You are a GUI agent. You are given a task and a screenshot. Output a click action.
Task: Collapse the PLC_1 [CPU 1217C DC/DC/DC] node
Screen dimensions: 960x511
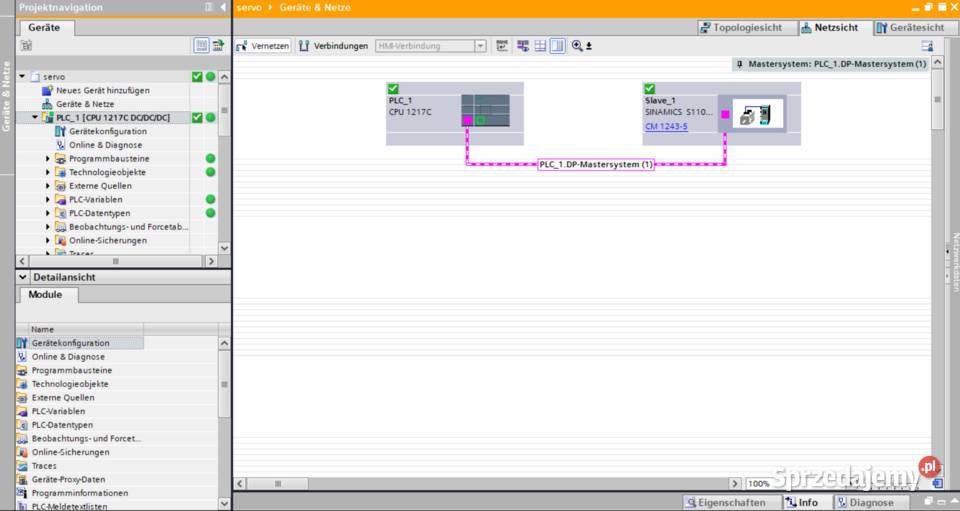[35, 117]
